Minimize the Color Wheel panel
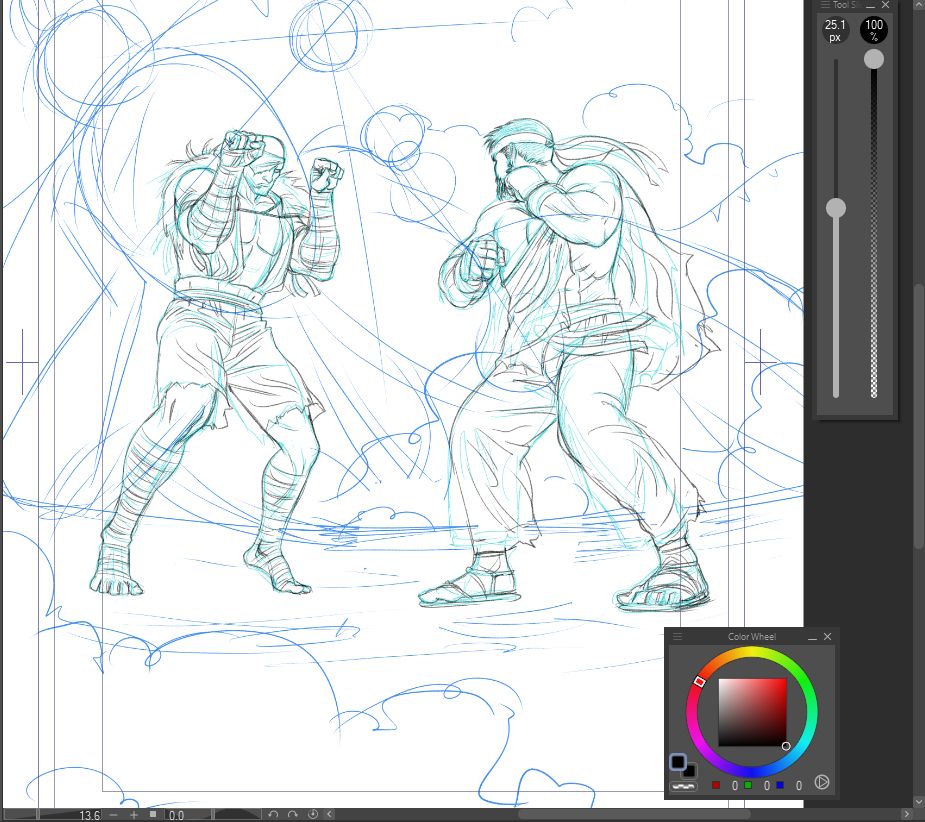 812,637
